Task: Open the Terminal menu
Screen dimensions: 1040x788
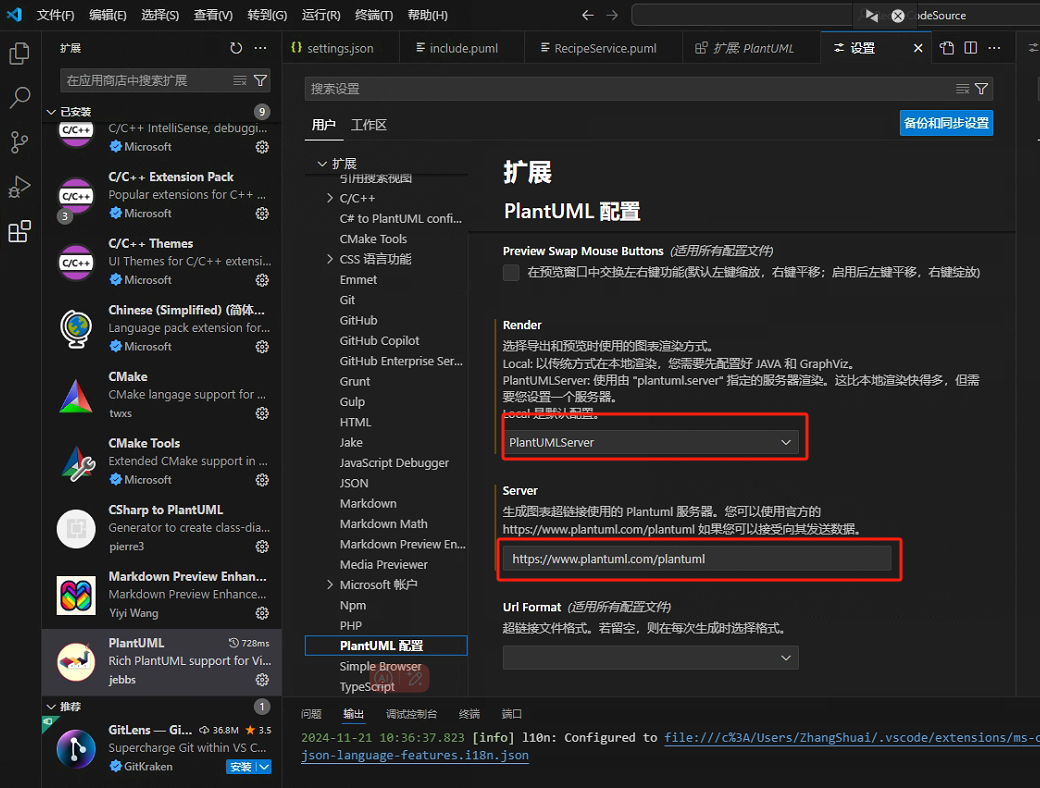Action: tap(373, 15)
